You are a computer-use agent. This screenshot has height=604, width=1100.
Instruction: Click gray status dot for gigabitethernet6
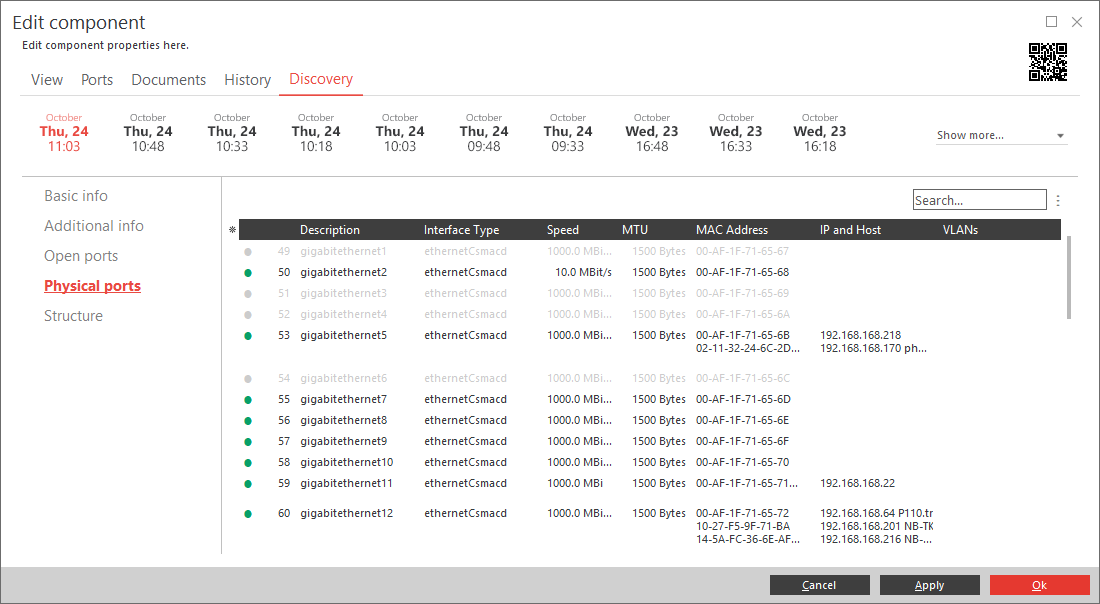[248, 379]
